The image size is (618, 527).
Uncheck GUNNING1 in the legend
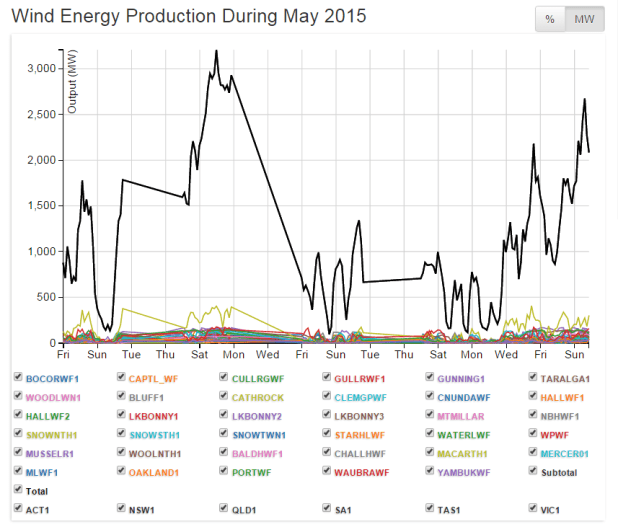tap(429, 378)
